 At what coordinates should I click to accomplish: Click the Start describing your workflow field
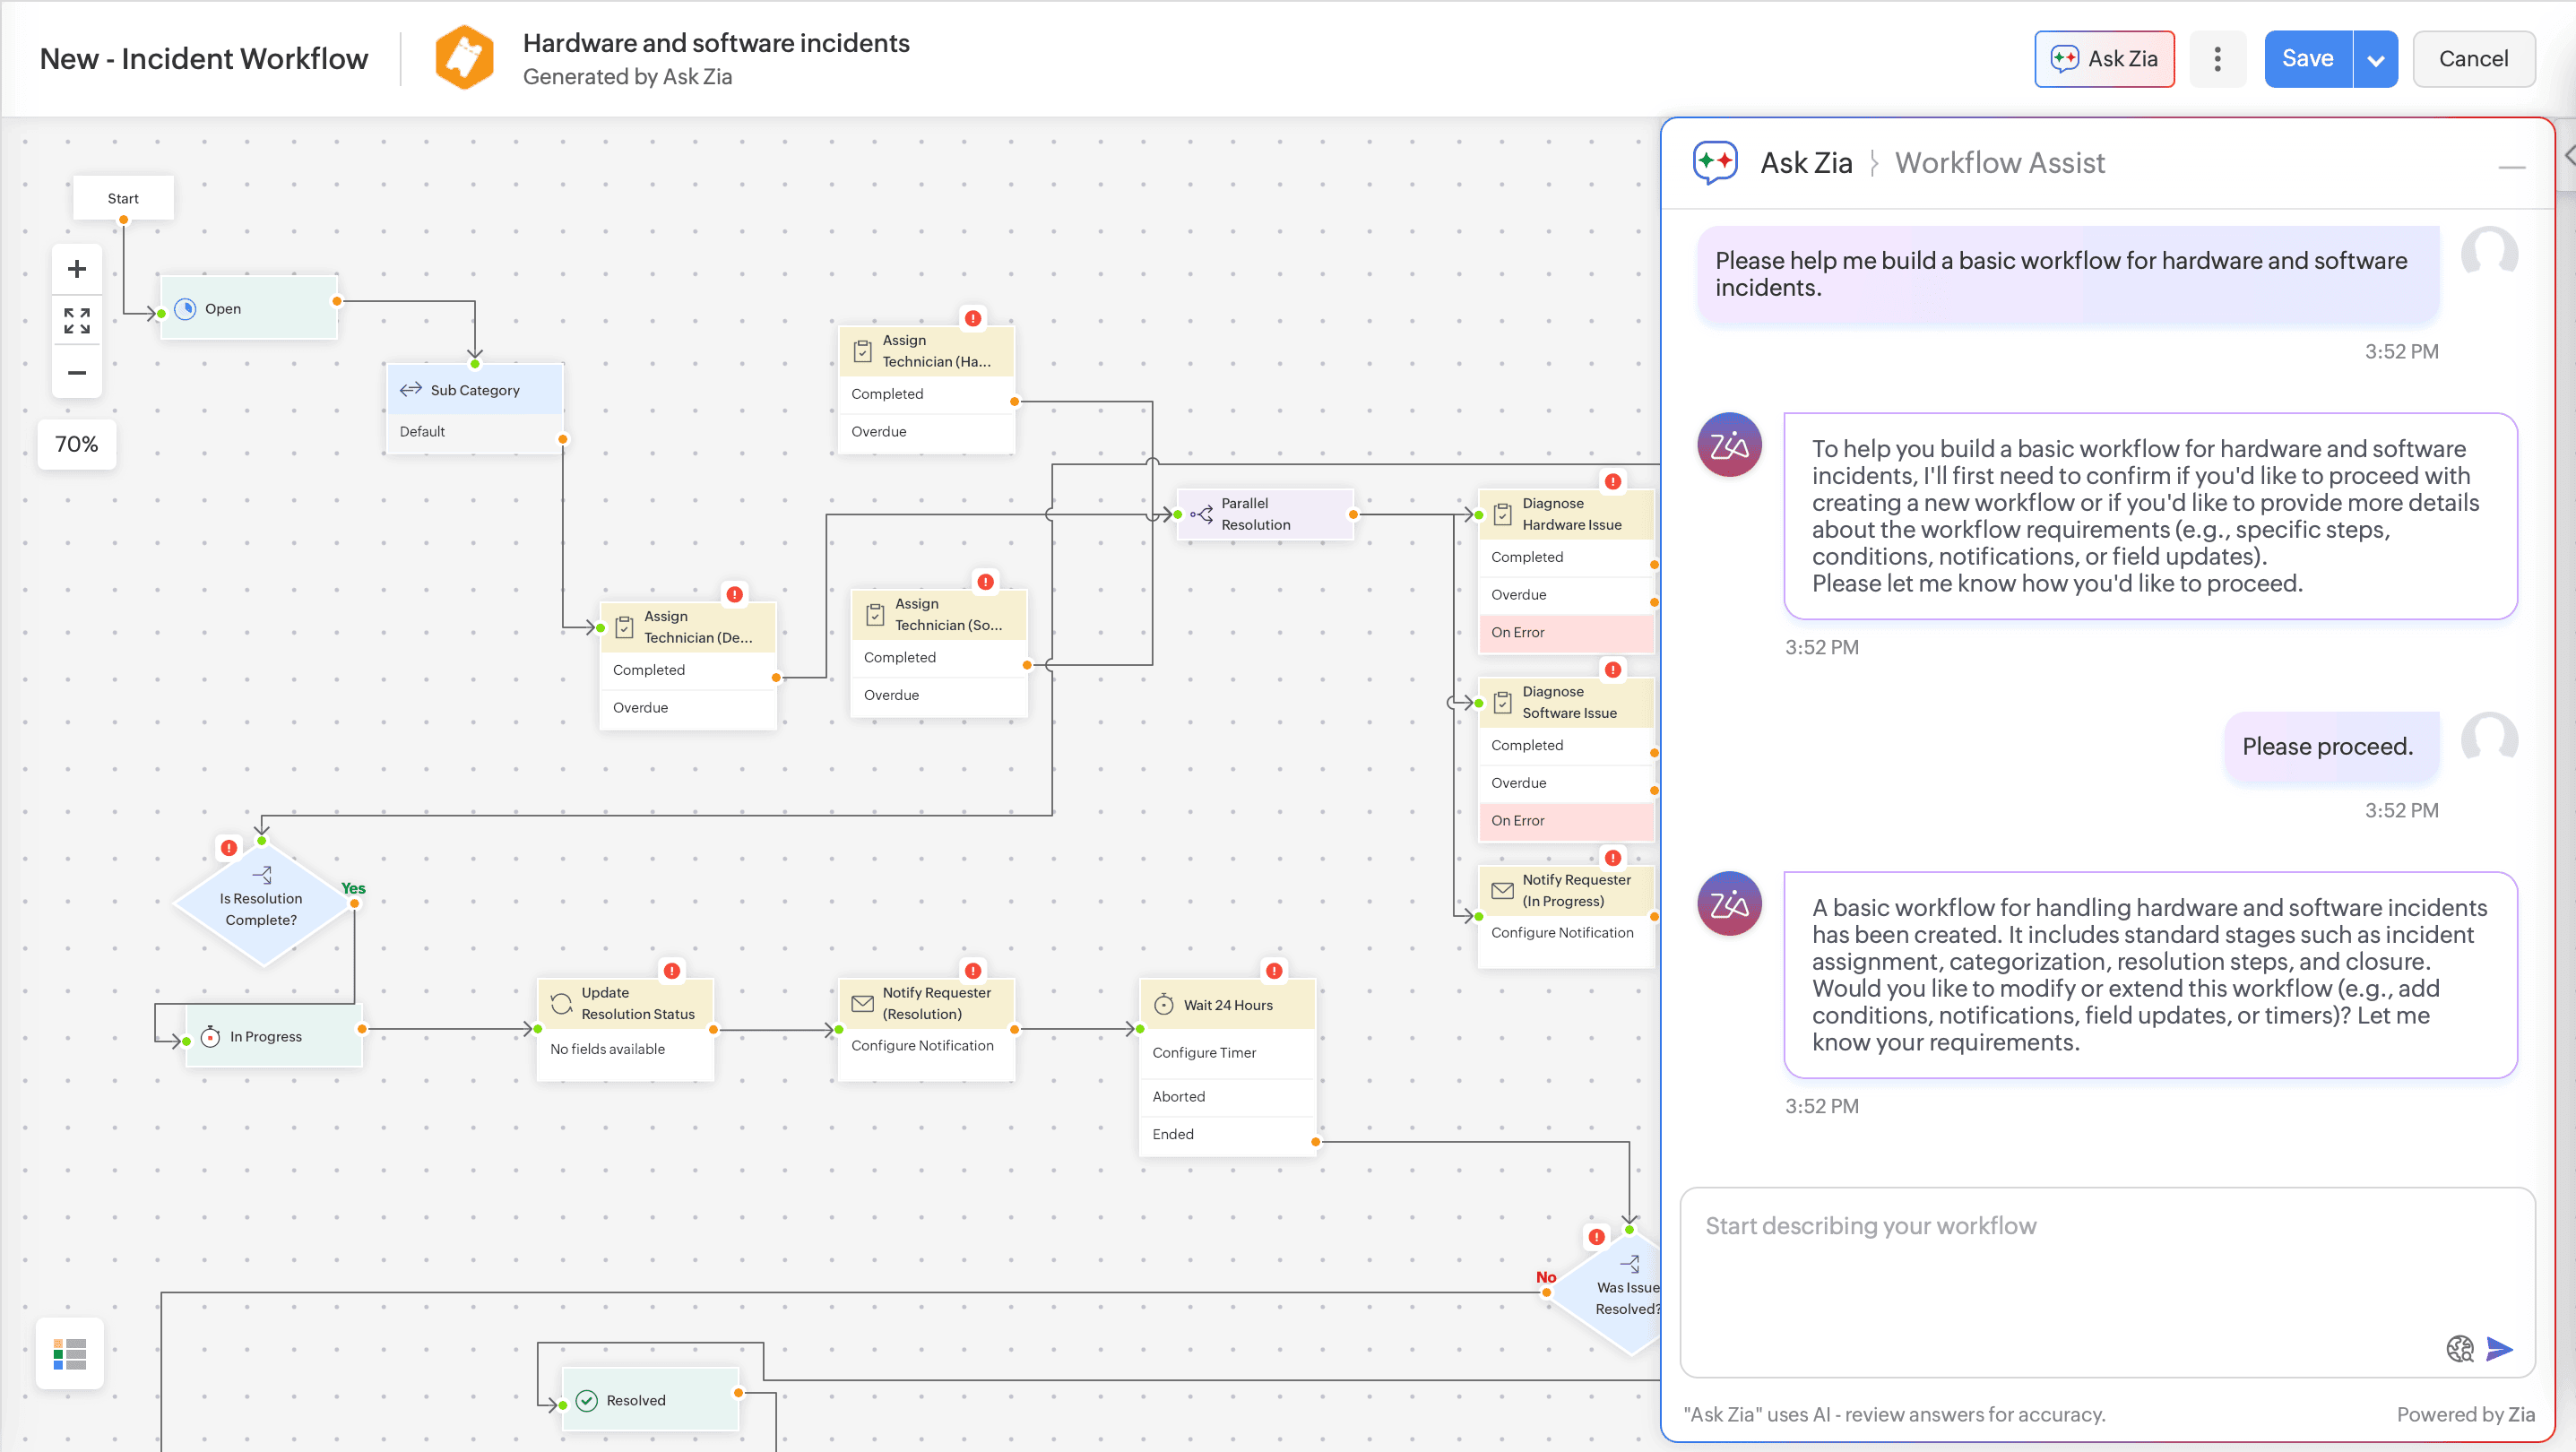2107,1282
